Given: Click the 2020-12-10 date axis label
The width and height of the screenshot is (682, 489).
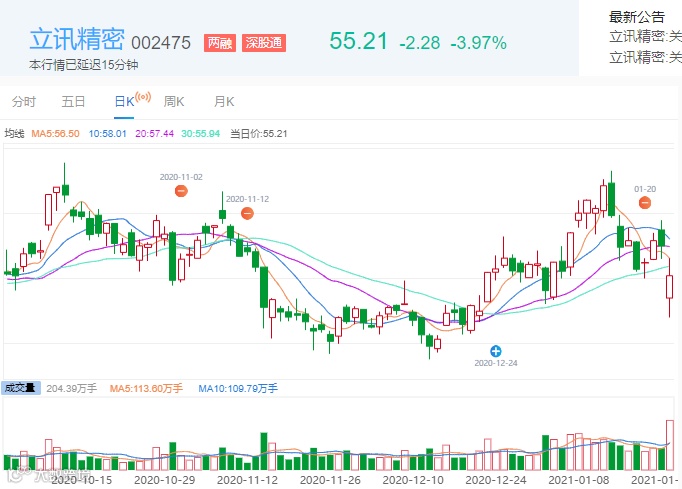Looking at the screenshot, I should tap(413, 480).
